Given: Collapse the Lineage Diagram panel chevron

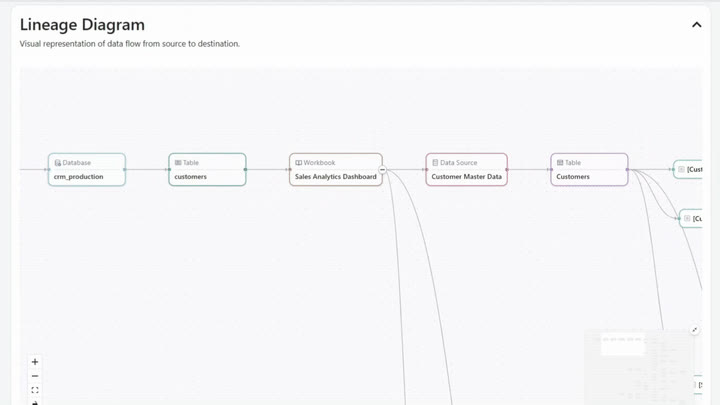Looking at the screenshot, I should tap(696, 25).
